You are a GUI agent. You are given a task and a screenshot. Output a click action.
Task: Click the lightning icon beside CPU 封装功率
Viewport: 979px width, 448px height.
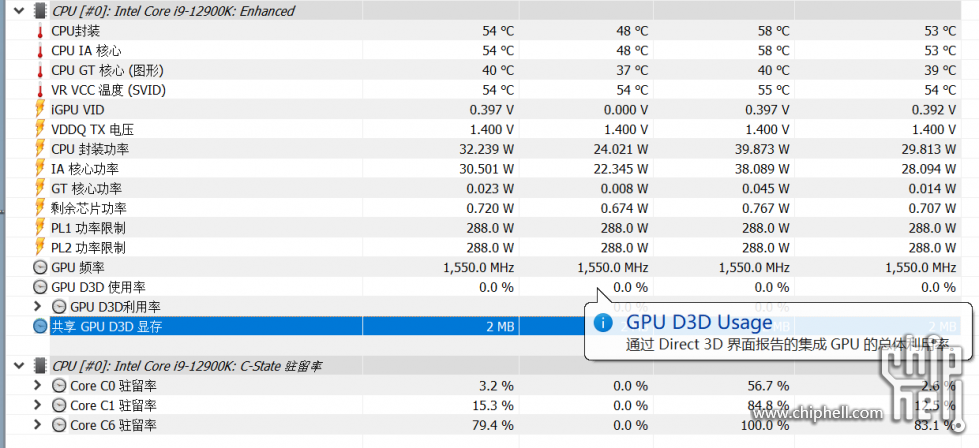(x=40, y=149)
